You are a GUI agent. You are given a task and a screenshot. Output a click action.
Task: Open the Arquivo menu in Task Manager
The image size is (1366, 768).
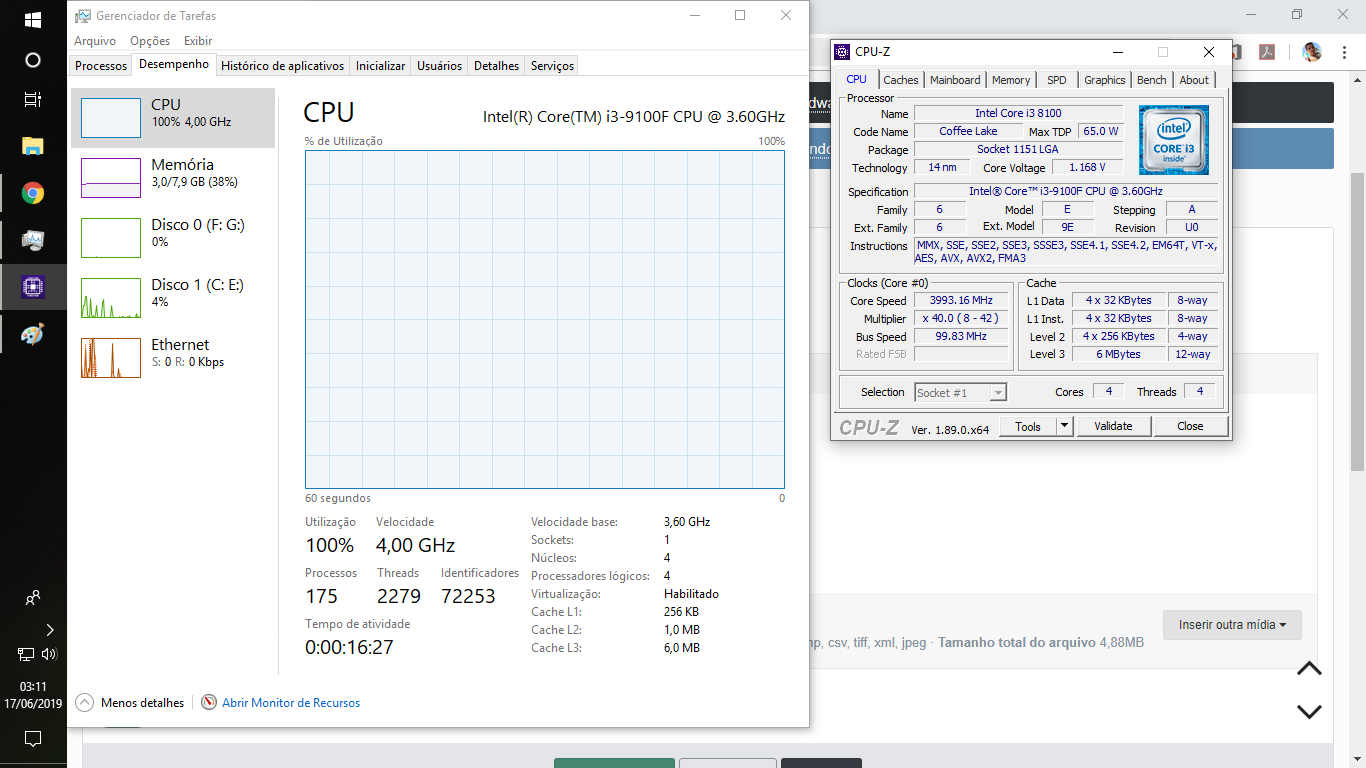tap(95, 41)
